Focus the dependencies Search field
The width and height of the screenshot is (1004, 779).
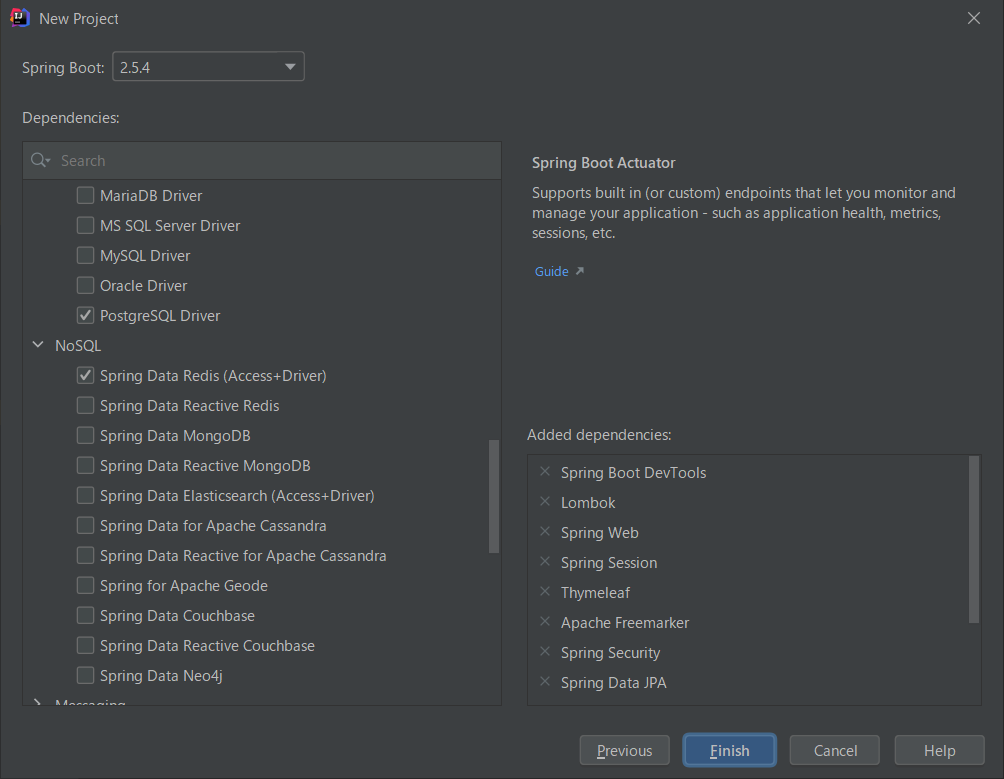pos(262,161)
